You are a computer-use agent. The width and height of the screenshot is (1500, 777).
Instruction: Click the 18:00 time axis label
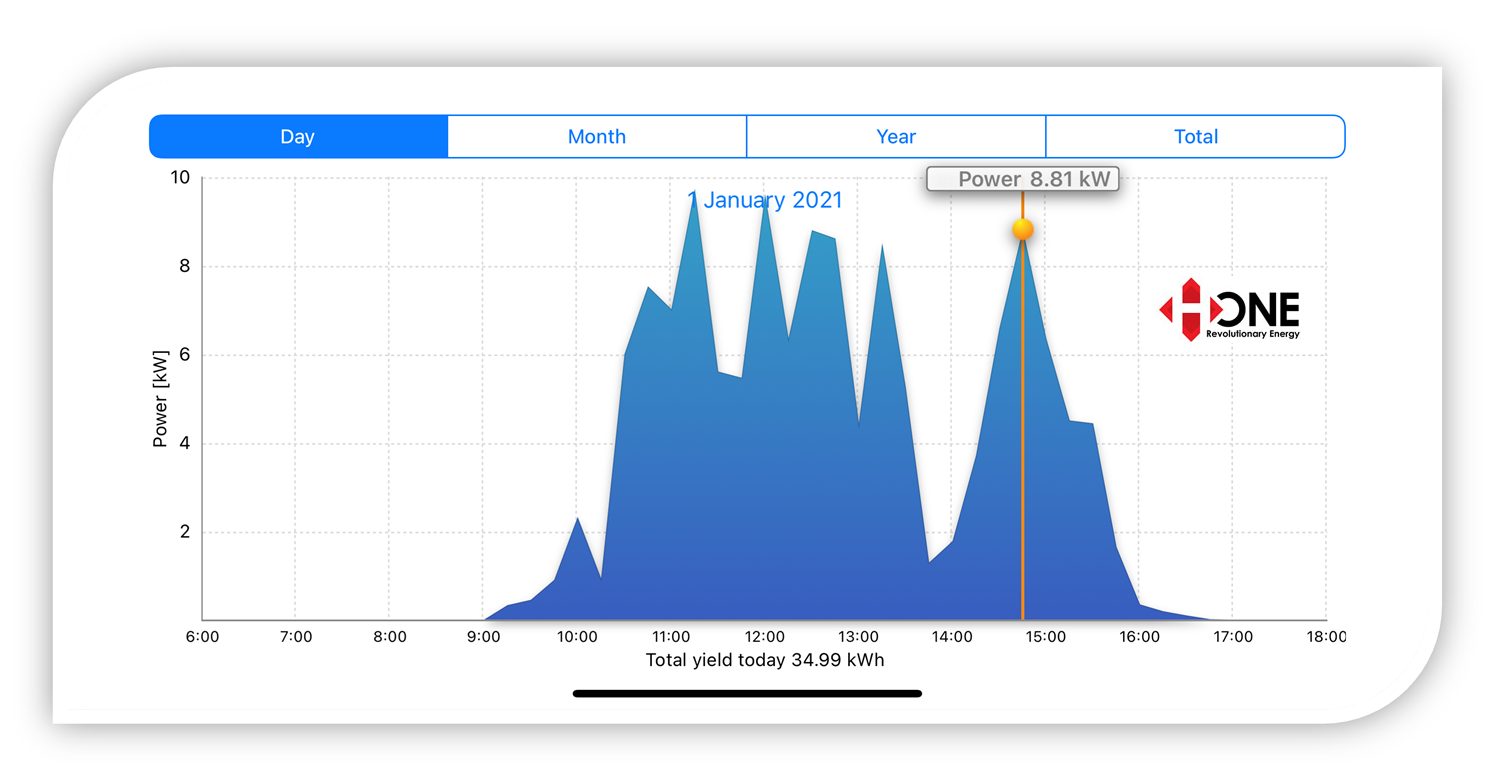click(x=1326, y=637)
